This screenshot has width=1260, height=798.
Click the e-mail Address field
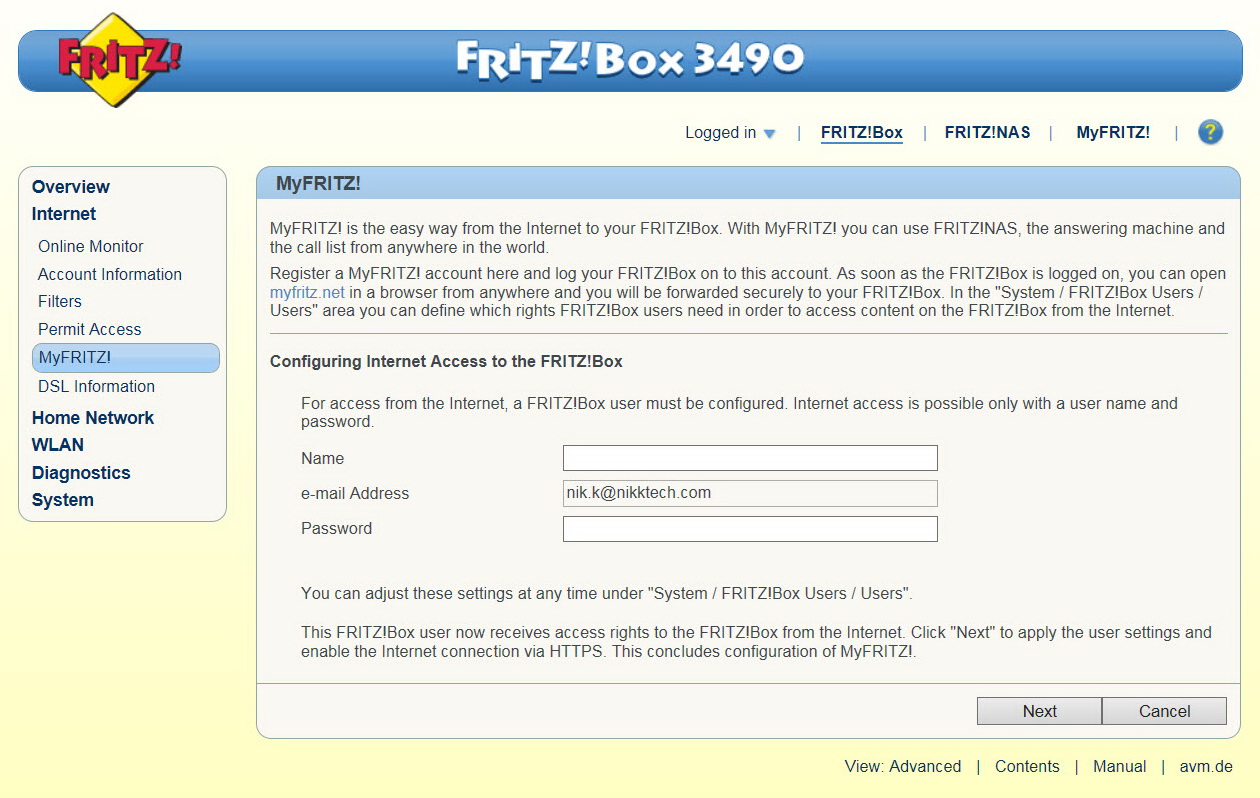[x=750, y=493]
